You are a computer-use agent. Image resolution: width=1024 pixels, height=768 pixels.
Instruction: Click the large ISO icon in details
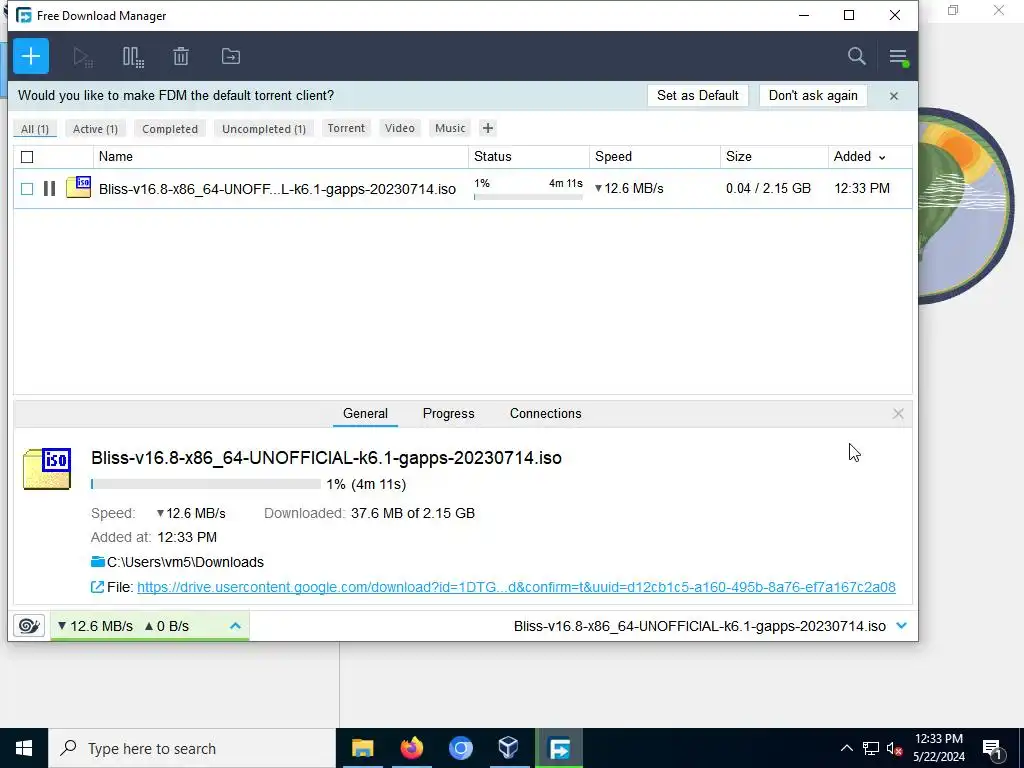47,469
